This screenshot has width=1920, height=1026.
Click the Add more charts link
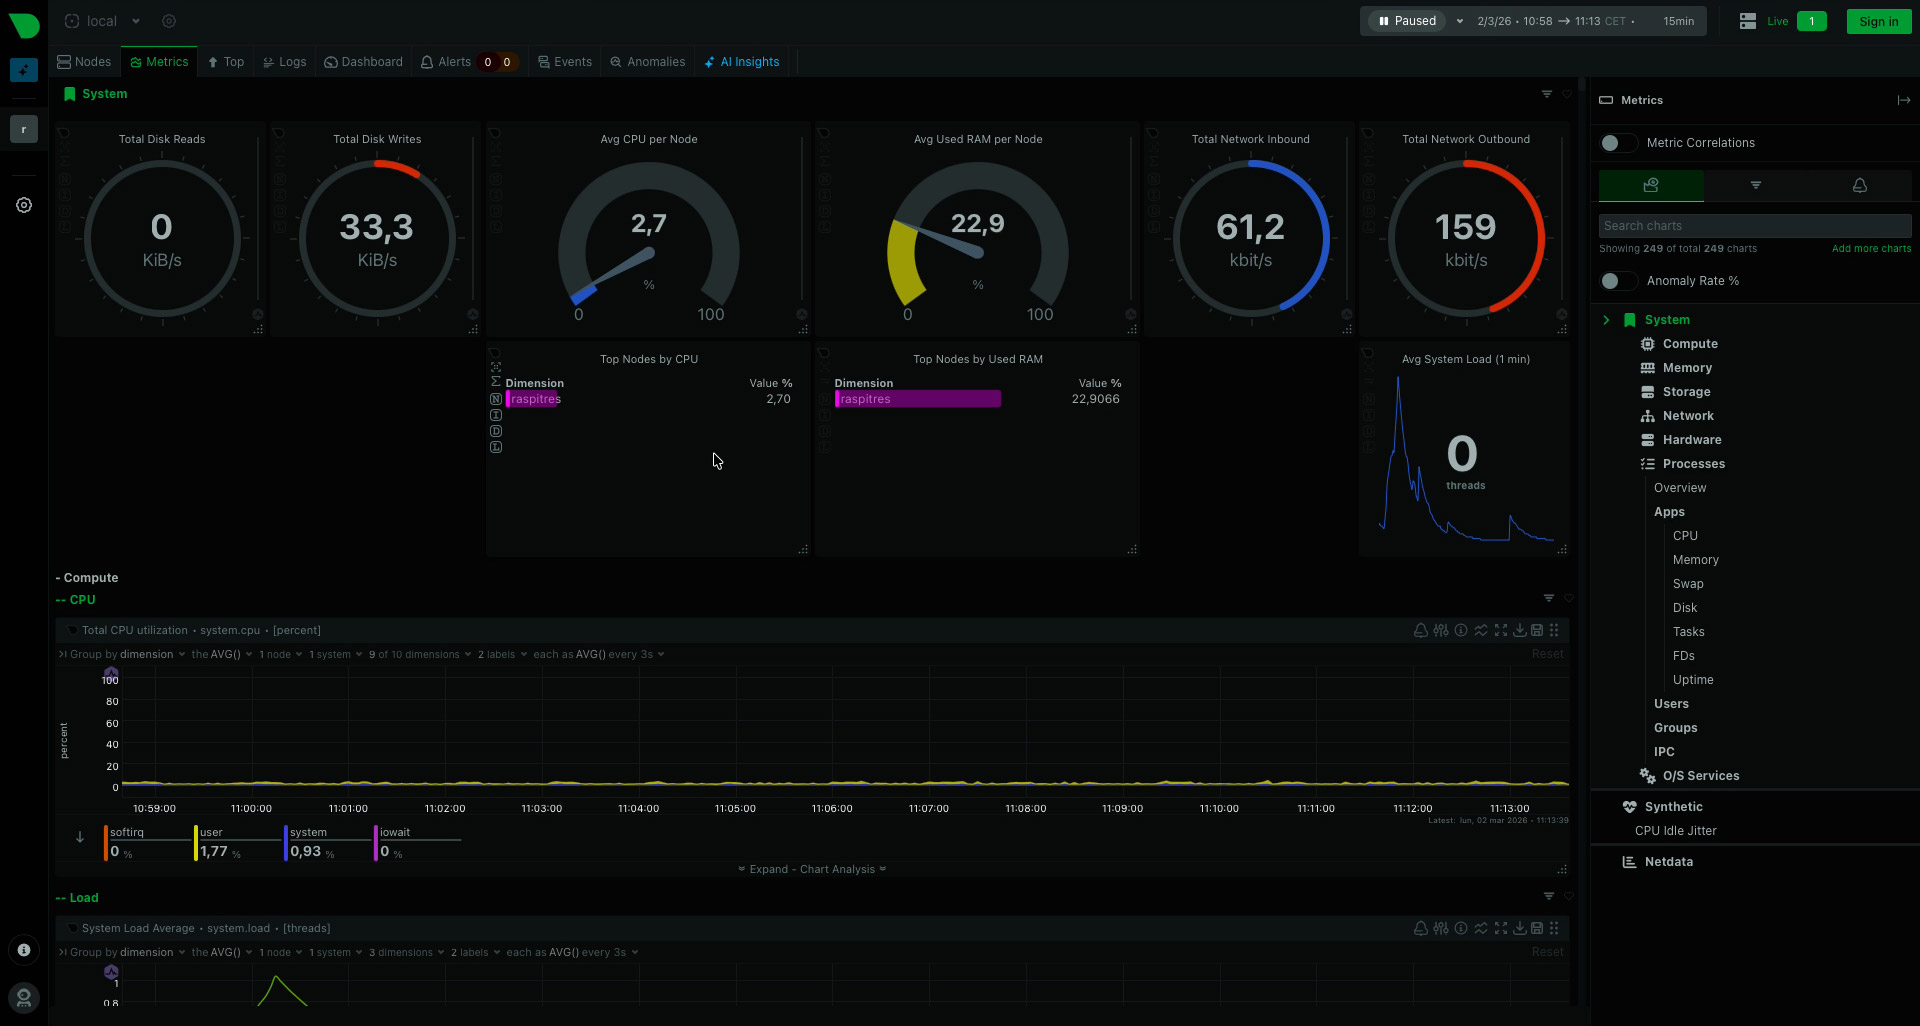click(1871, 248)
